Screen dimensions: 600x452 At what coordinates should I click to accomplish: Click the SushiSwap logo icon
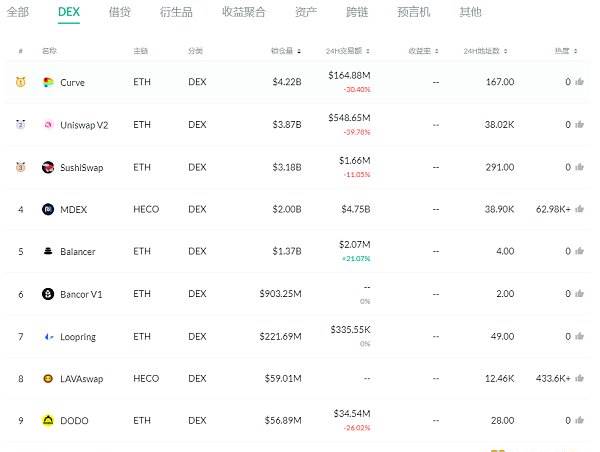48,167
